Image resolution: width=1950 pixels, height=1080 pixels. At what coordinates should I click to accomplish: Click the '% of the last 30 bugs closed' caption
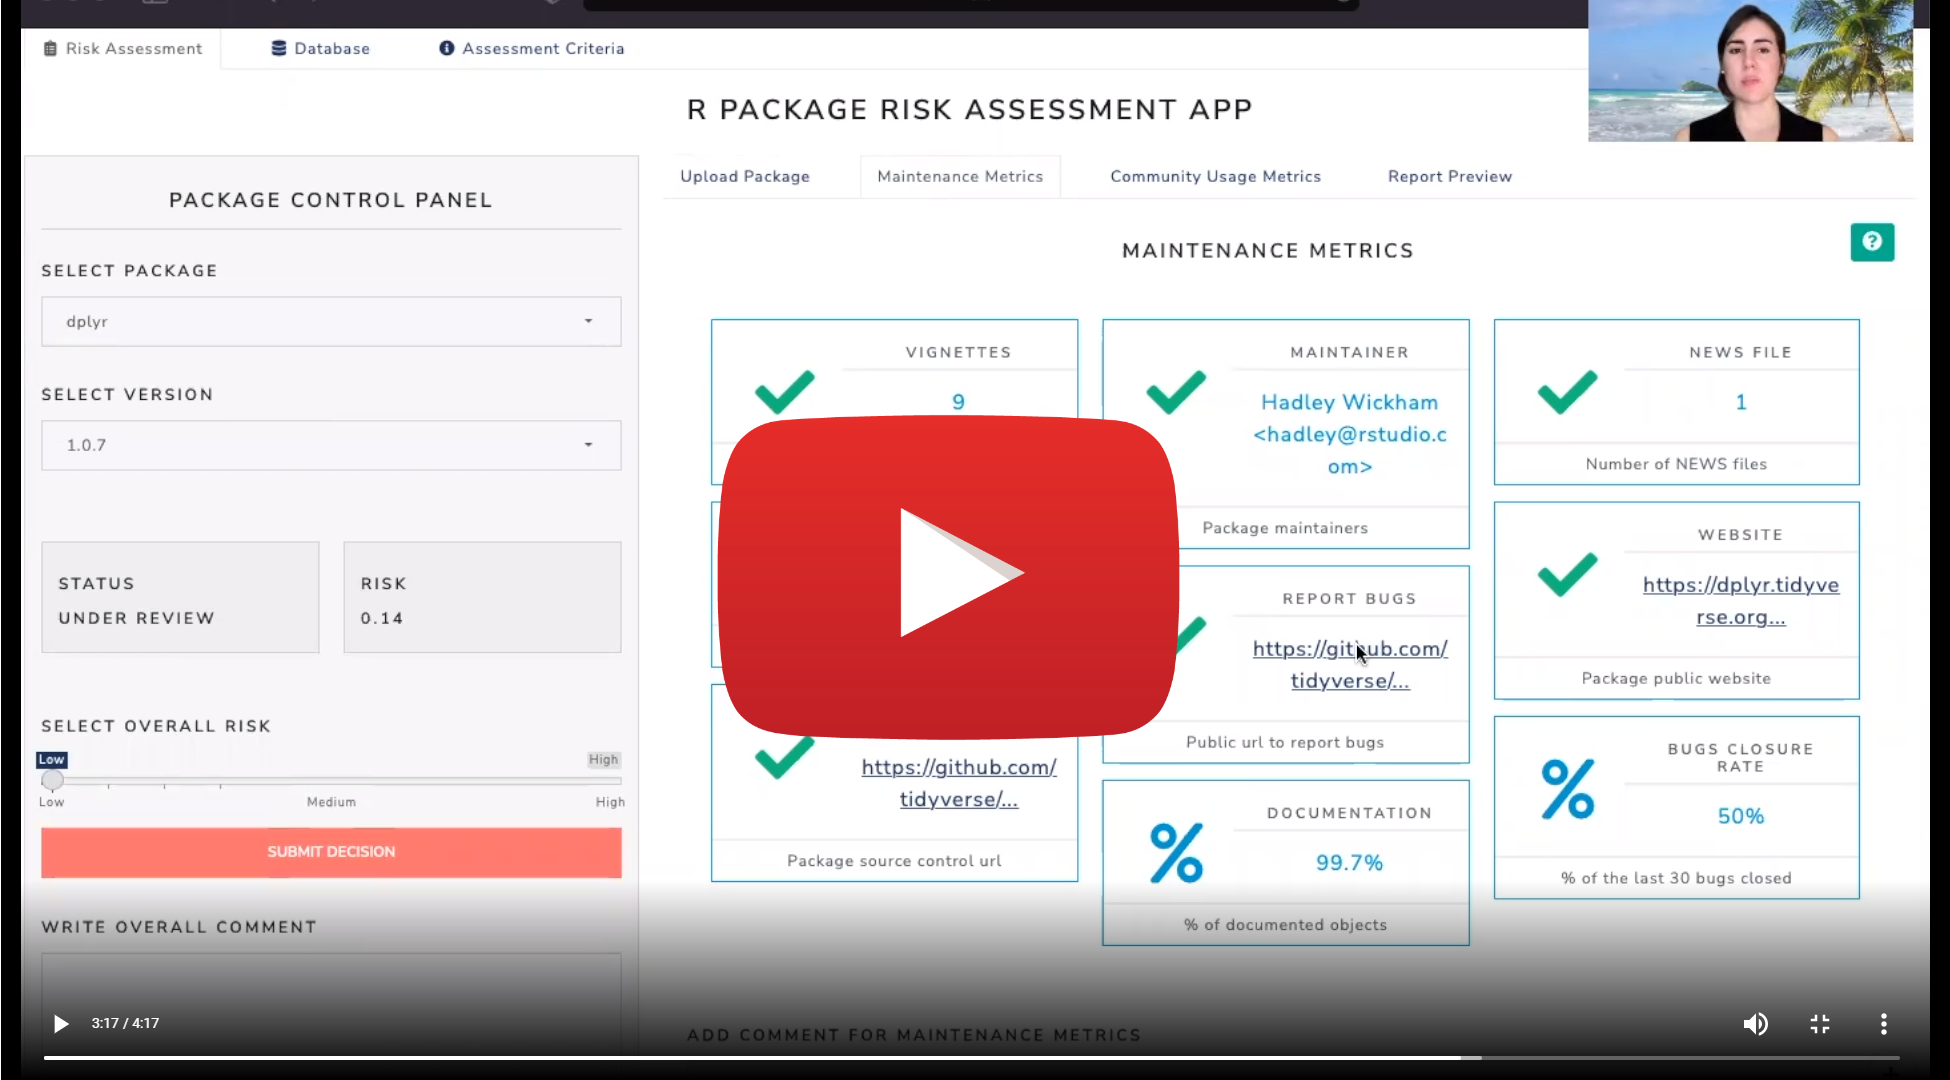1676,878
